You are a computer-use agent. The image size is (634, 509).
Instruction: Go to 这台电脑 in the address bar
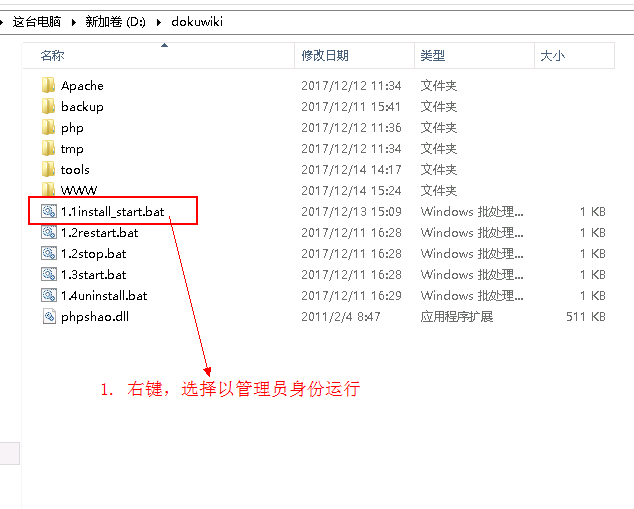click(37, 22)
